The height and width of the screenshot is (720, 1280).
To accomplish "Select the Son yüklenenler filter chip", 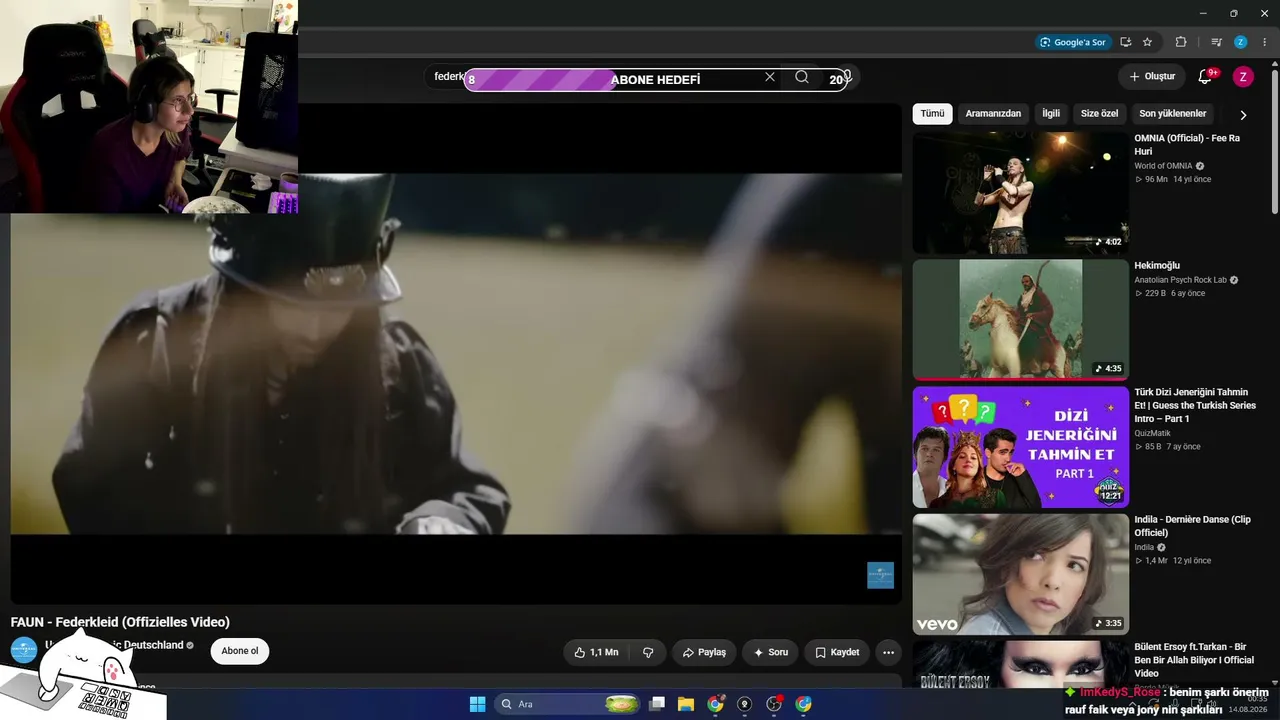I will pos(1173,114).
